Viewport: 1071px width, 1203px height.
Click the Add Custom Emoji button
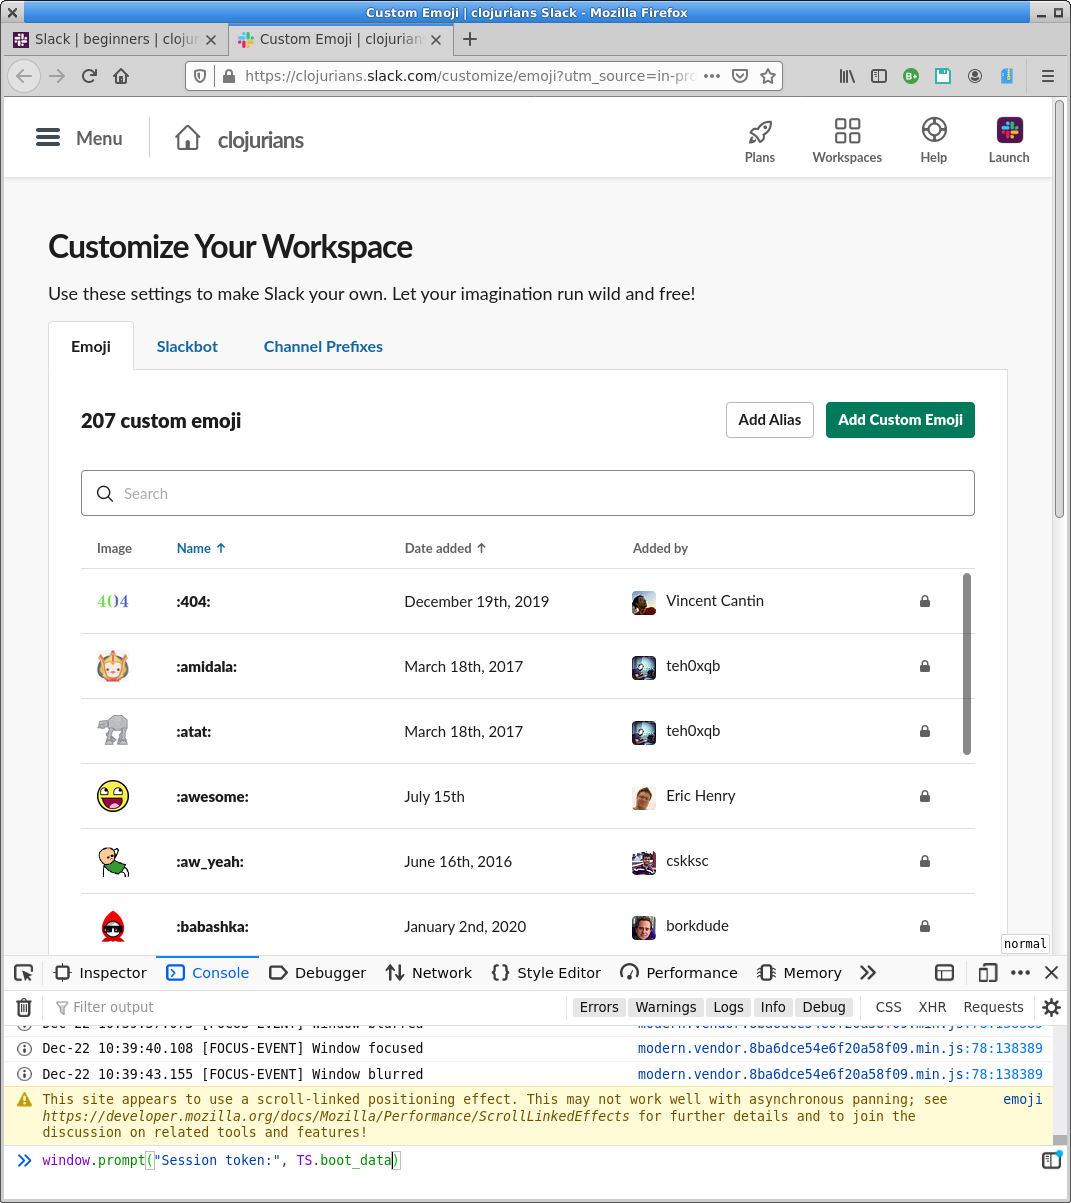tap(900, 420)
